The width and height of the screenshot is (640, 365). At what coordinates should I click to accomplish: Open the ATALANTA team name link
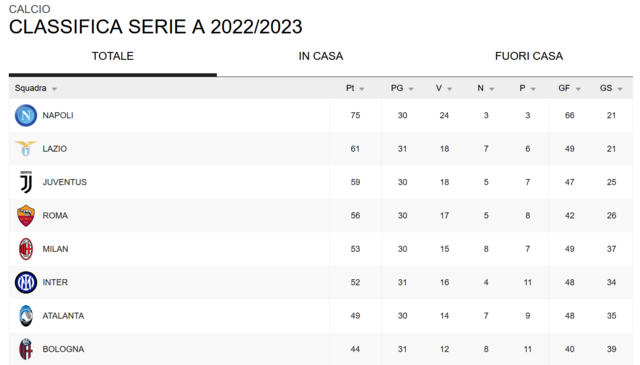click(63, 316)
